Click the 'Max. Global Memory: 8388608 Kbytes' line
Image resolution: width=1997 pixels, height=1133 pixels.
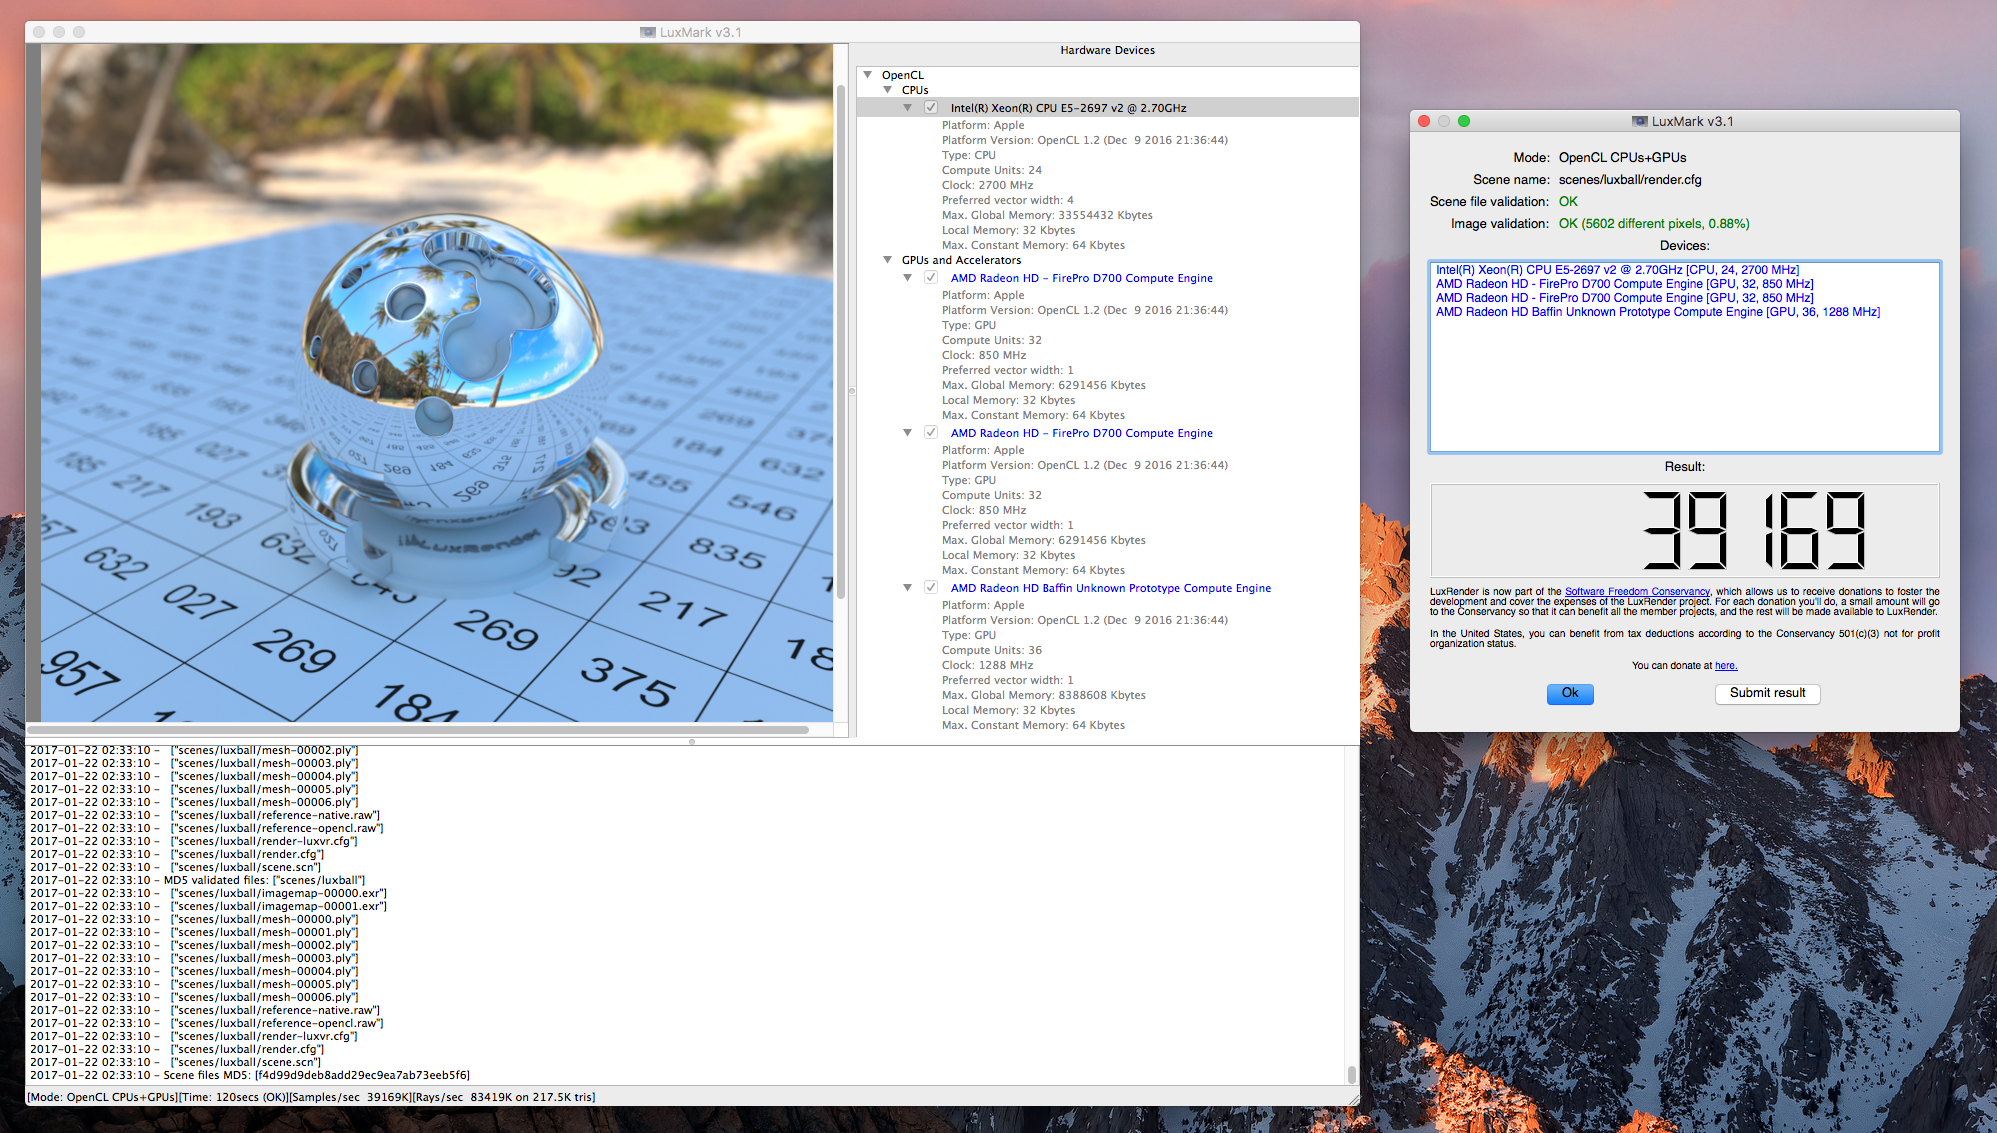click(x=1043, y=695)
